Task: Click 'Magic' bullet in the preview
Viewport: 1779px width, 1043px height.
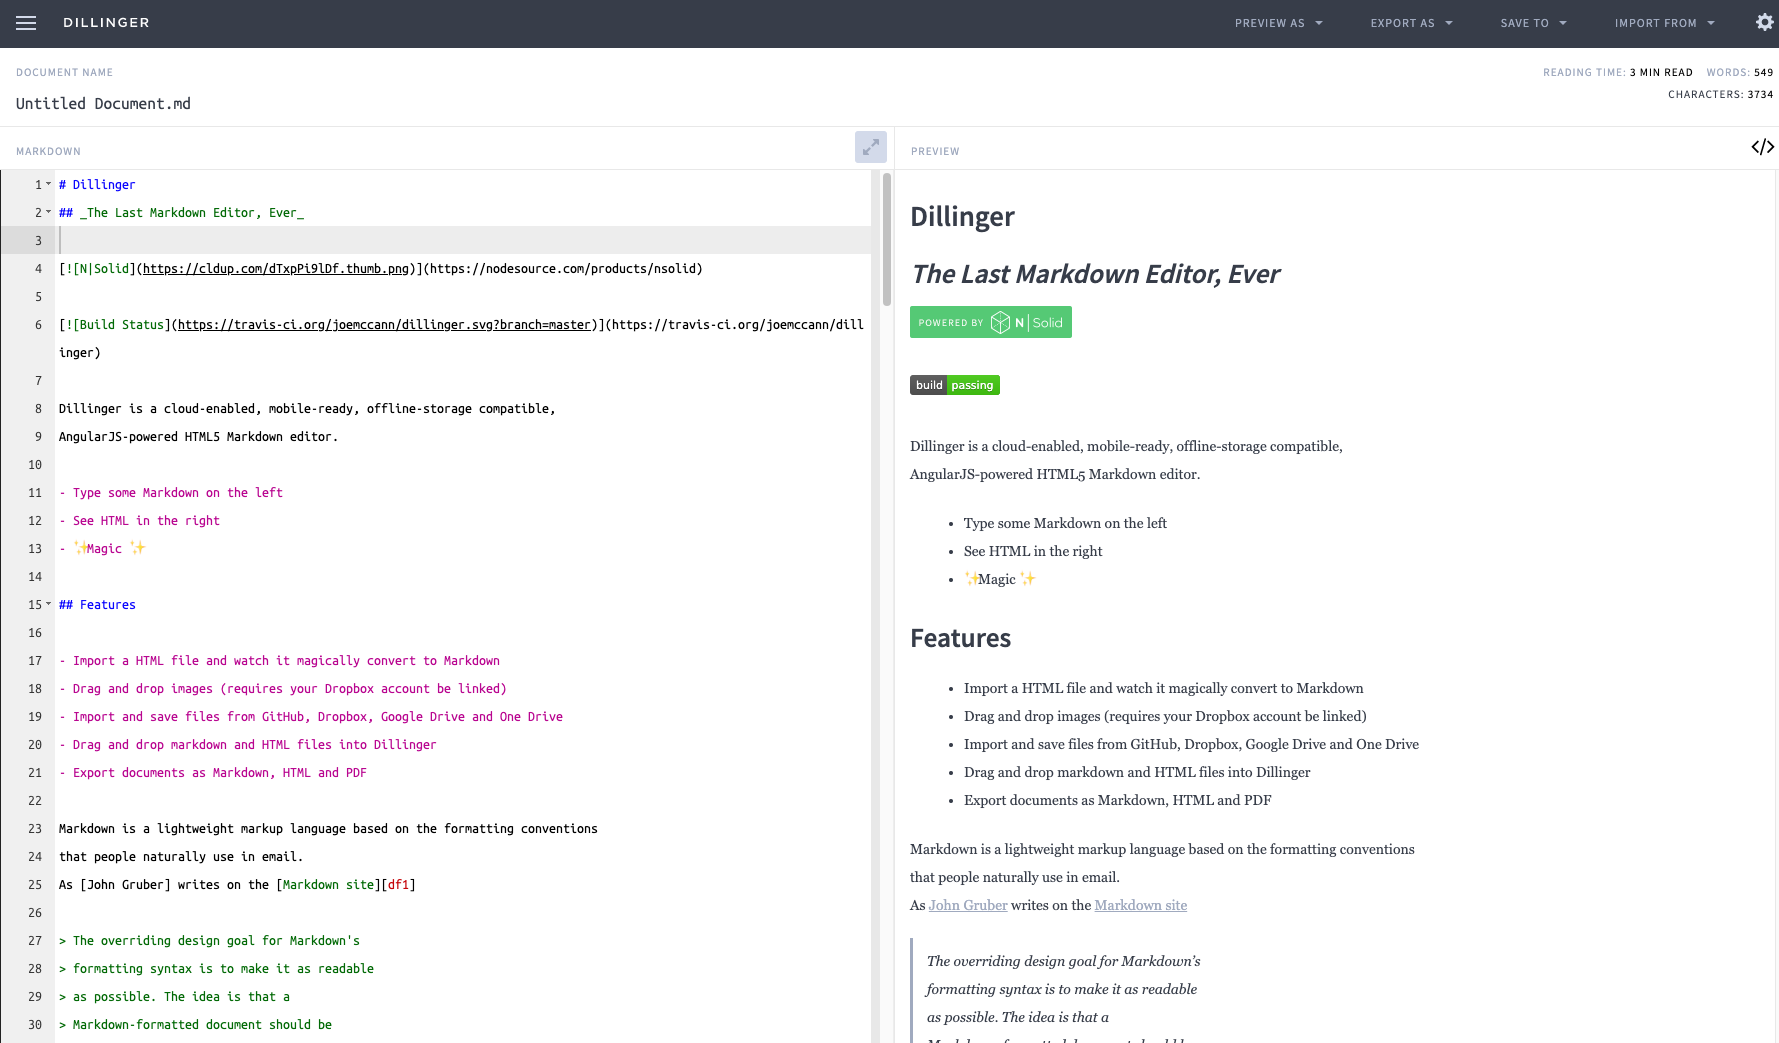Action: 999,579
